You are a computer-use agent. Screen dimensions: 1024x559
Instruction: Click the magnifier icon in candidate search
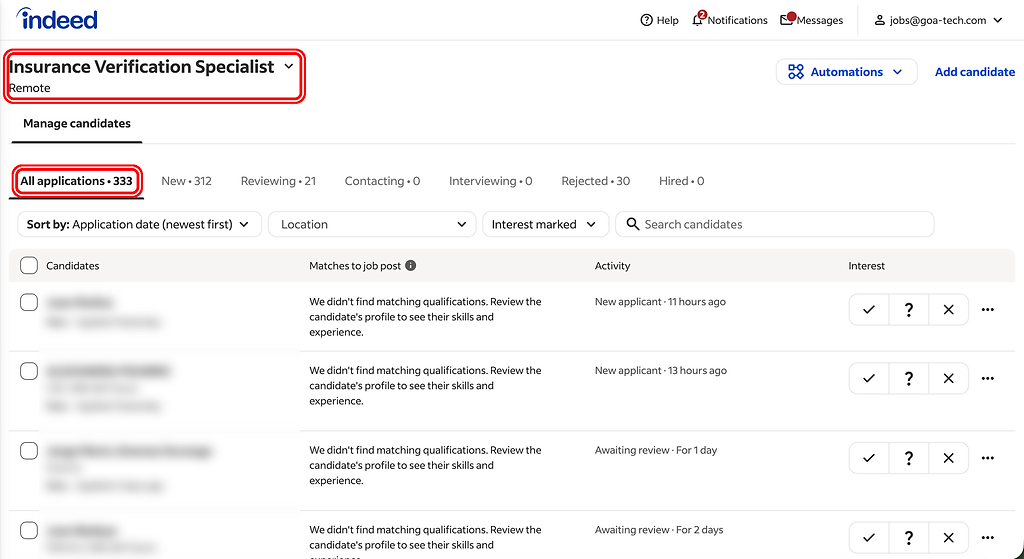point(632,224)
